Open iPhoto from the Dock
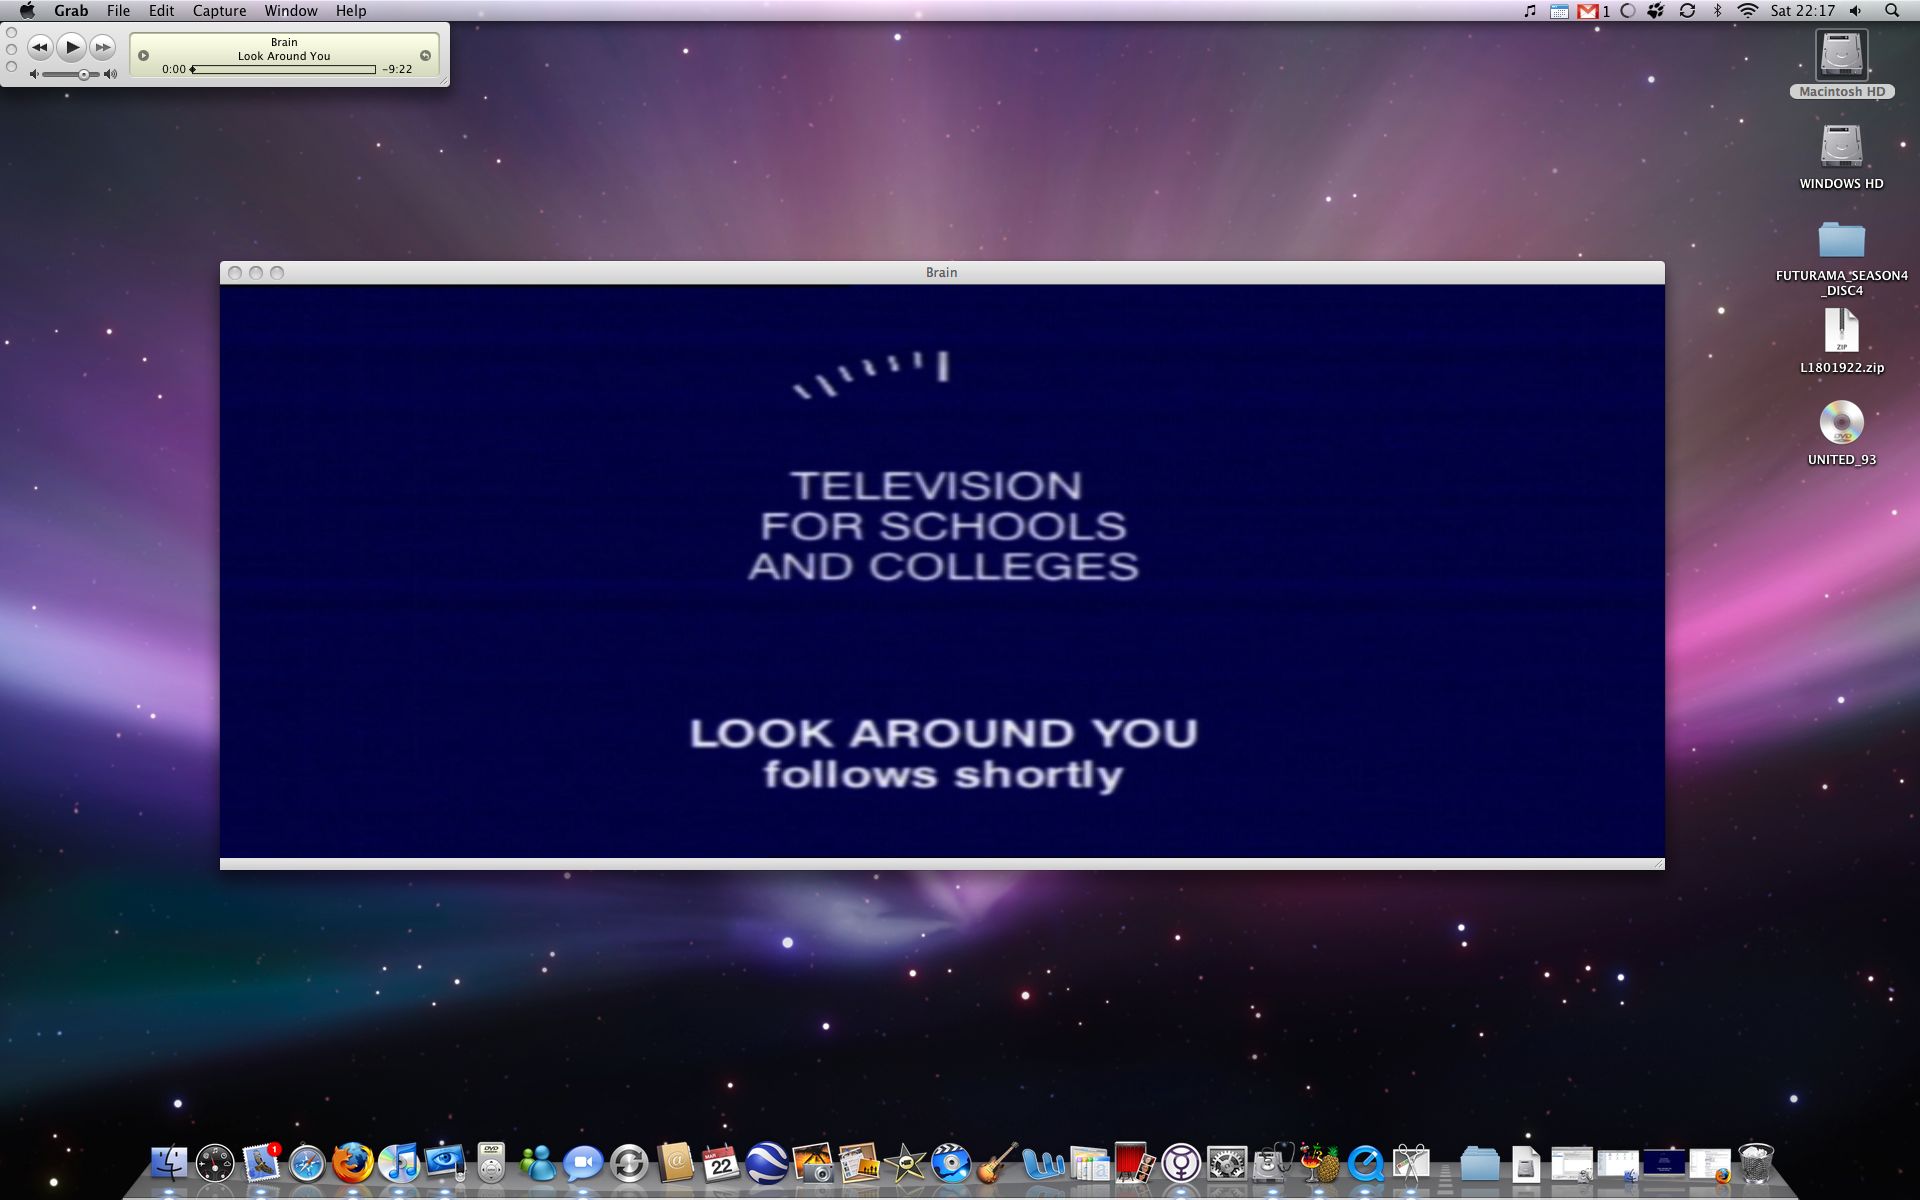The height and width of the screenshot is (1200, 1920). tap(813, 1164)
